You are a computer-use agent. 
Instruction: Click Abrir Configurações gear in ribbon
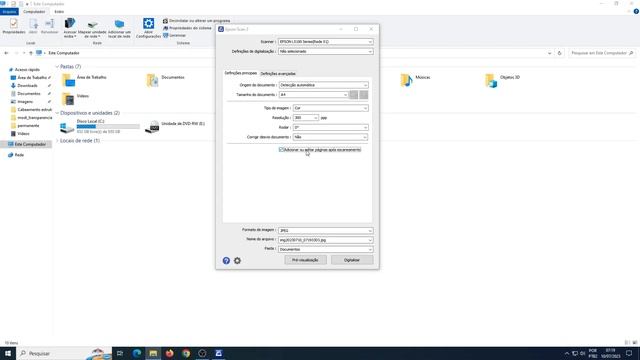pos(148,28)
